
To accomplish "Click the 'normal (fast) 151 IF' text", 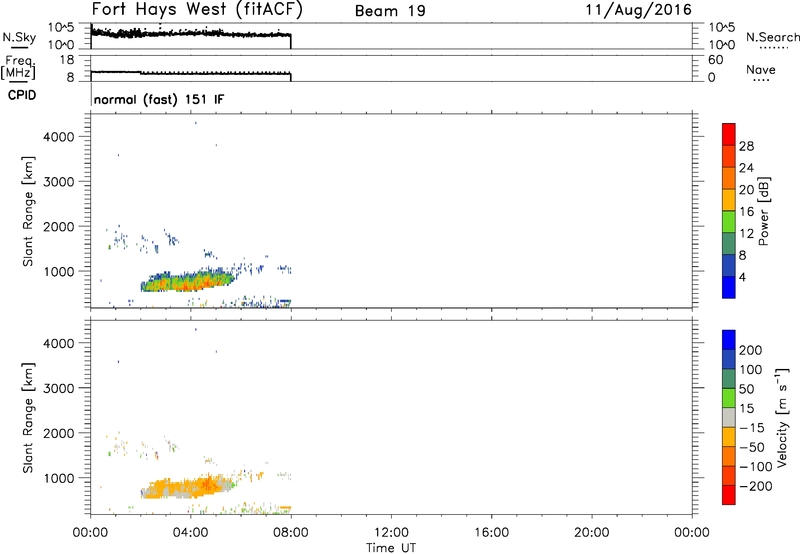I will pyautogui.click(x=159, y=99).
